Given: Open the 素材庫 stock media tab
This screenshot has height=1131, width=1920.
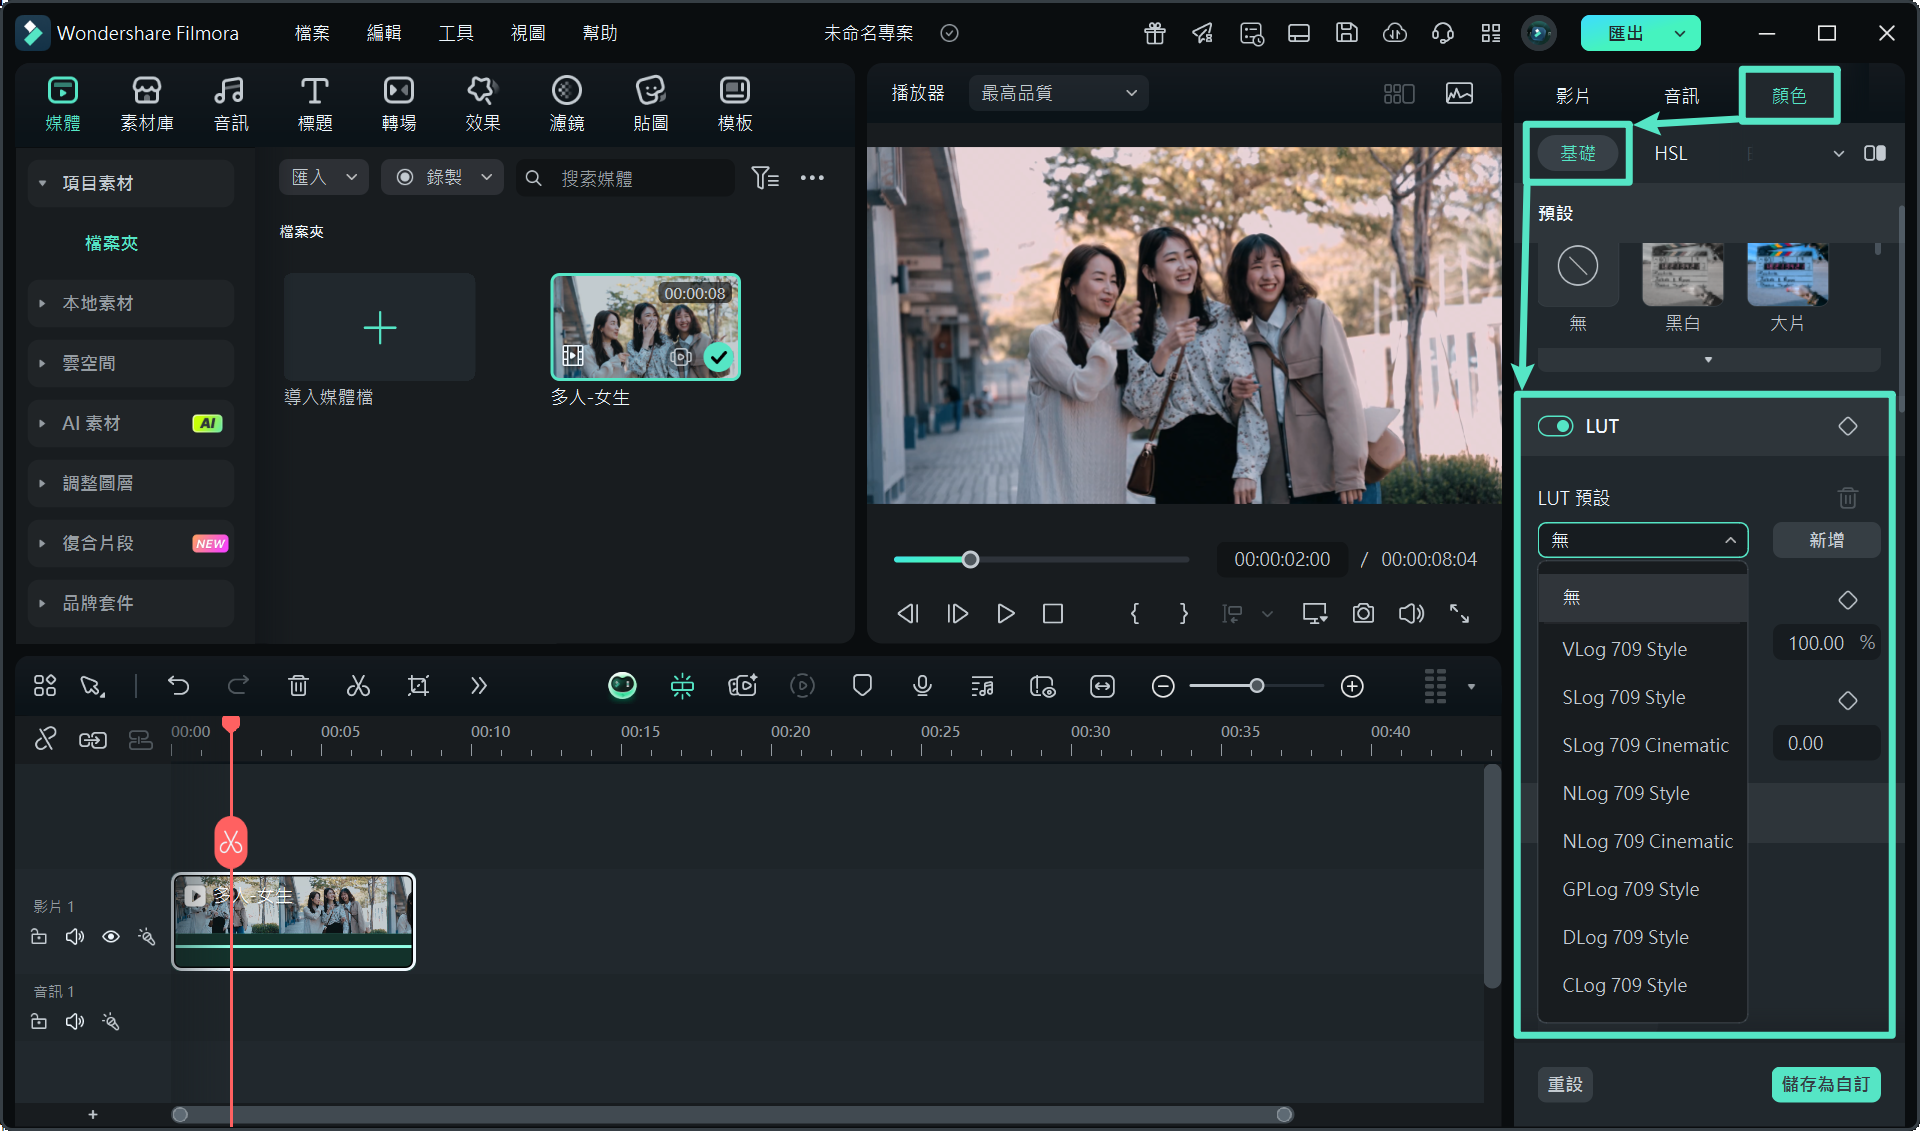Looking at the screenshot, I should pyautogui.click(x=147, y=104).
